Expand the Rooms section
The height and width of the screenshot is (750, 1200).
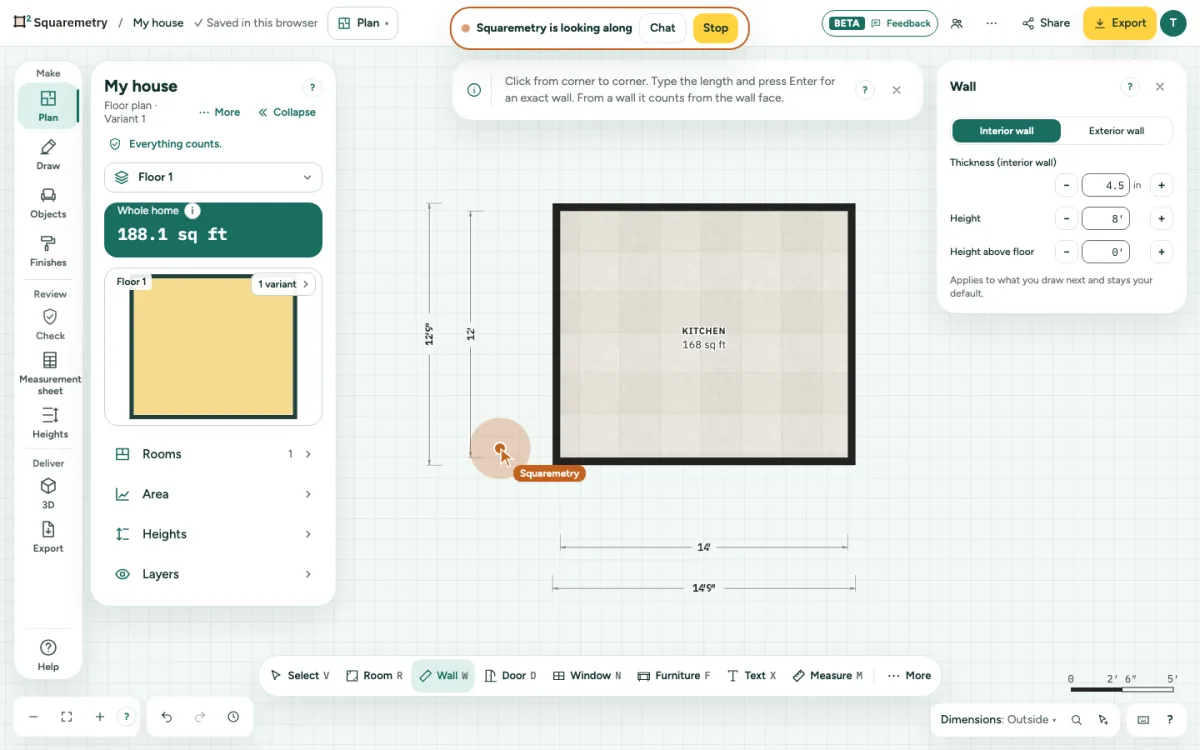(x=213, y=454)
